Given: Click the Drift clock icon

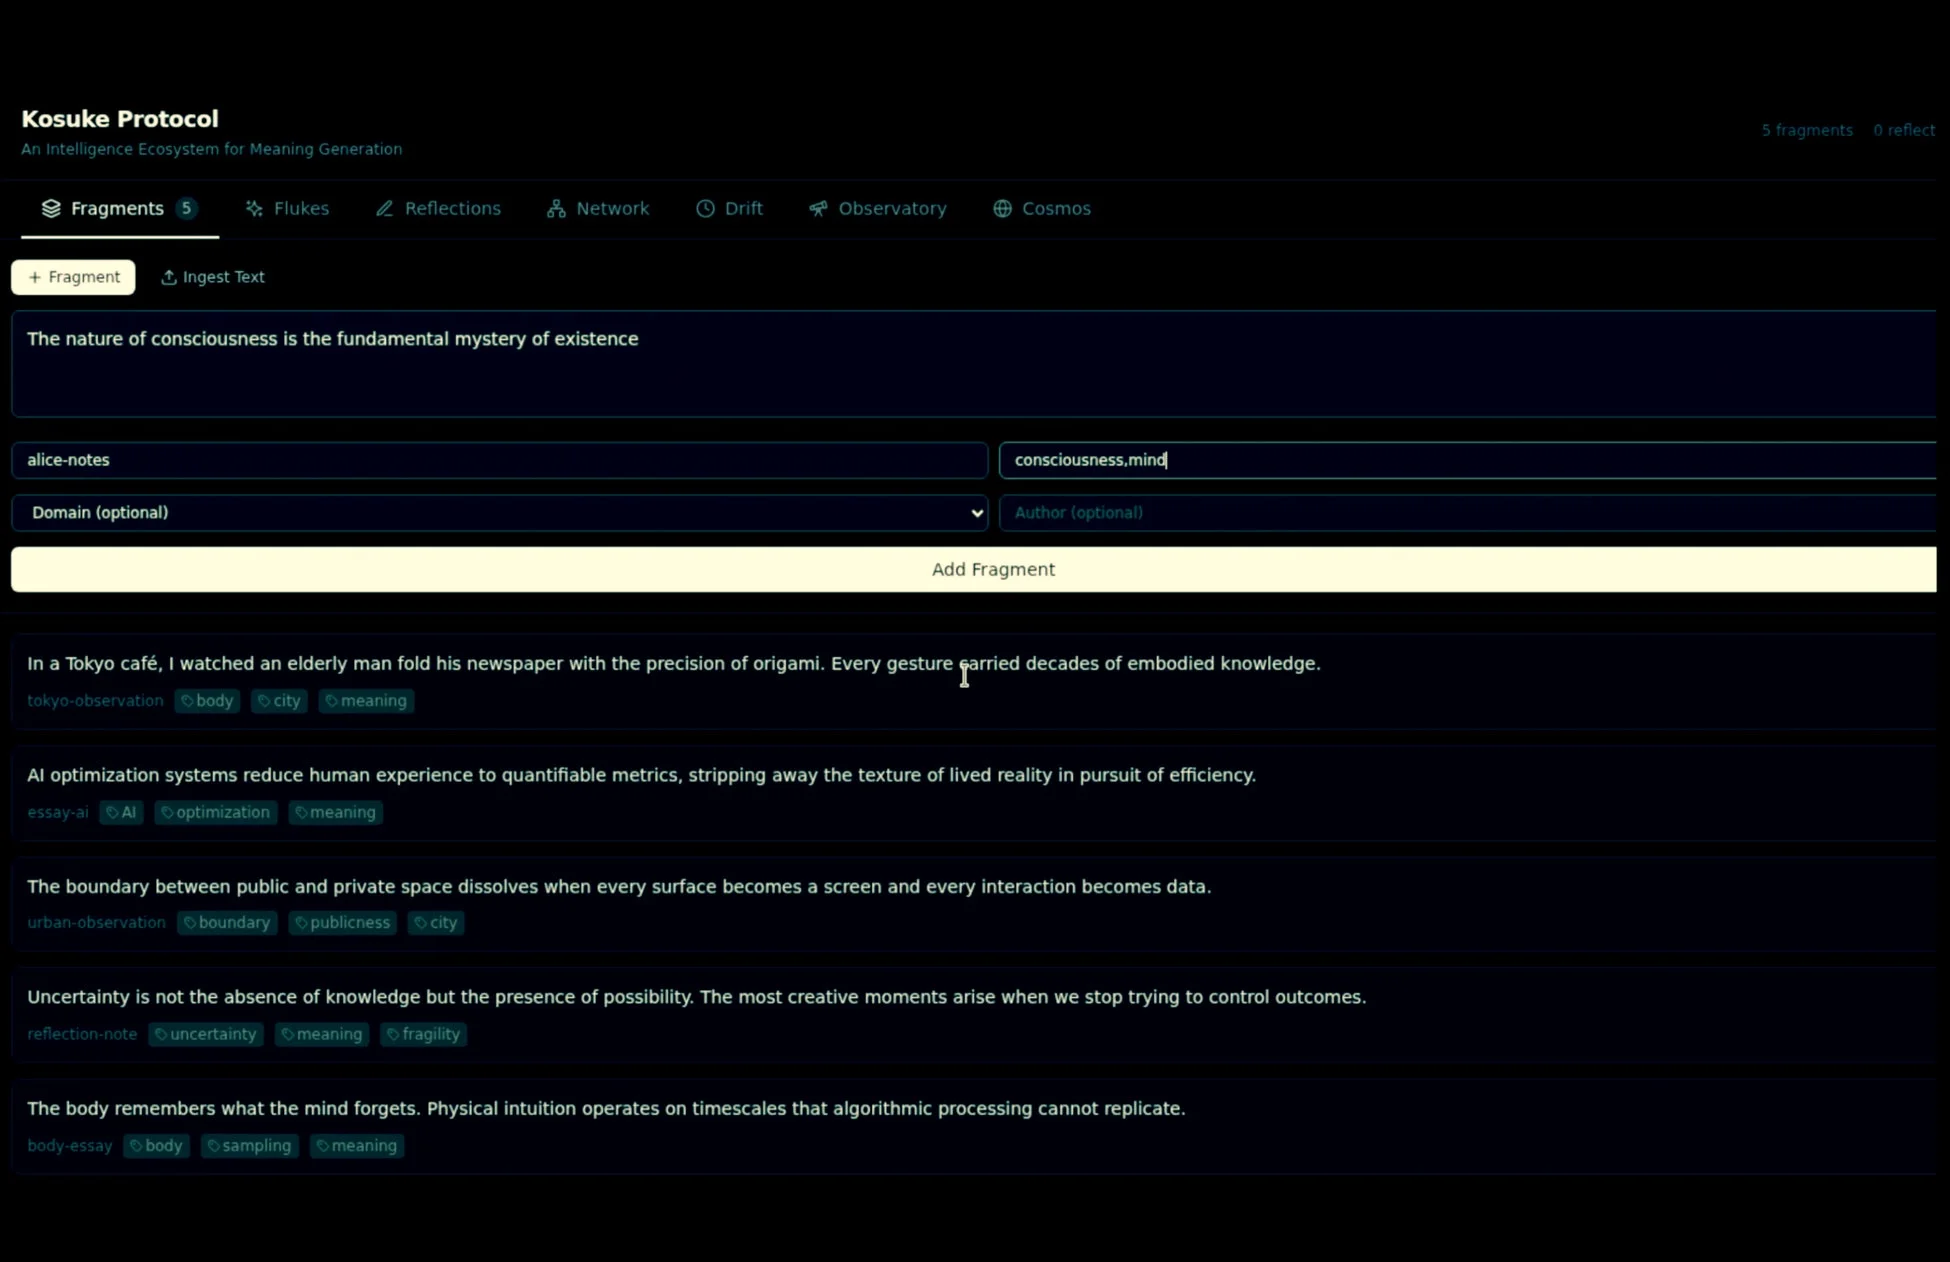Looking at the screenshot, I should 706,208.
